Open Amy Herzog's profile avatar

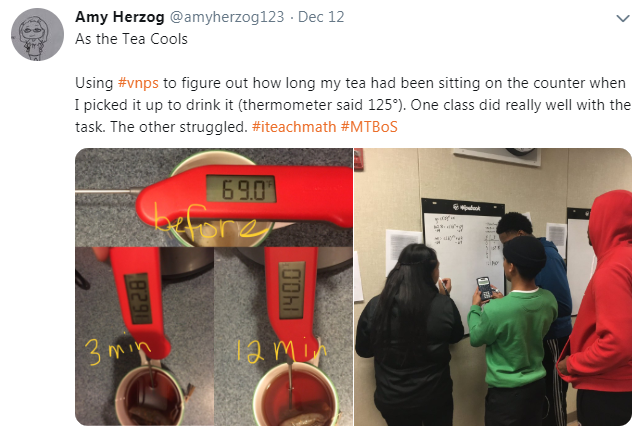pyautogui.click(x=37, y=35)
